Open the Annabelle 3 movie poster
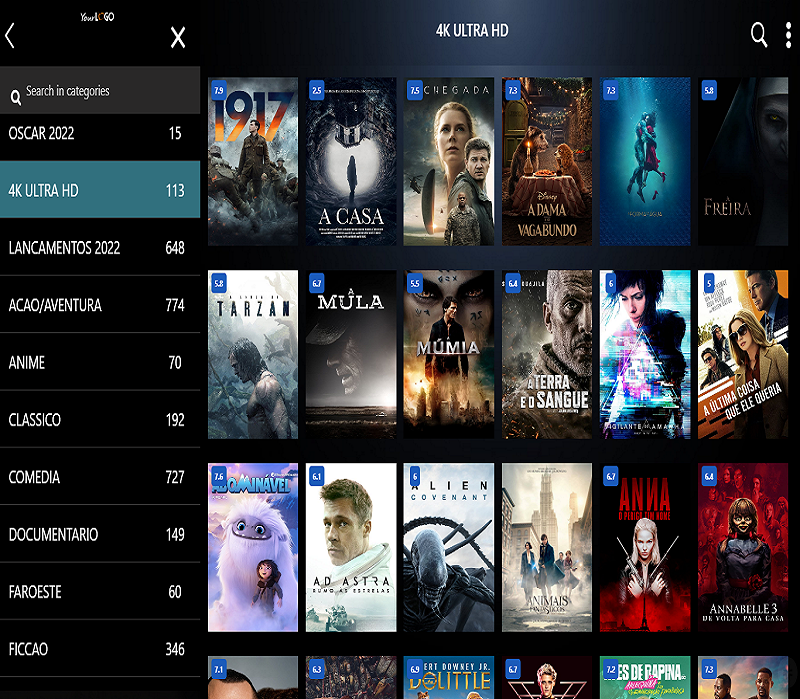This screenshot has width=800, height=699. (x=743, y=547)
